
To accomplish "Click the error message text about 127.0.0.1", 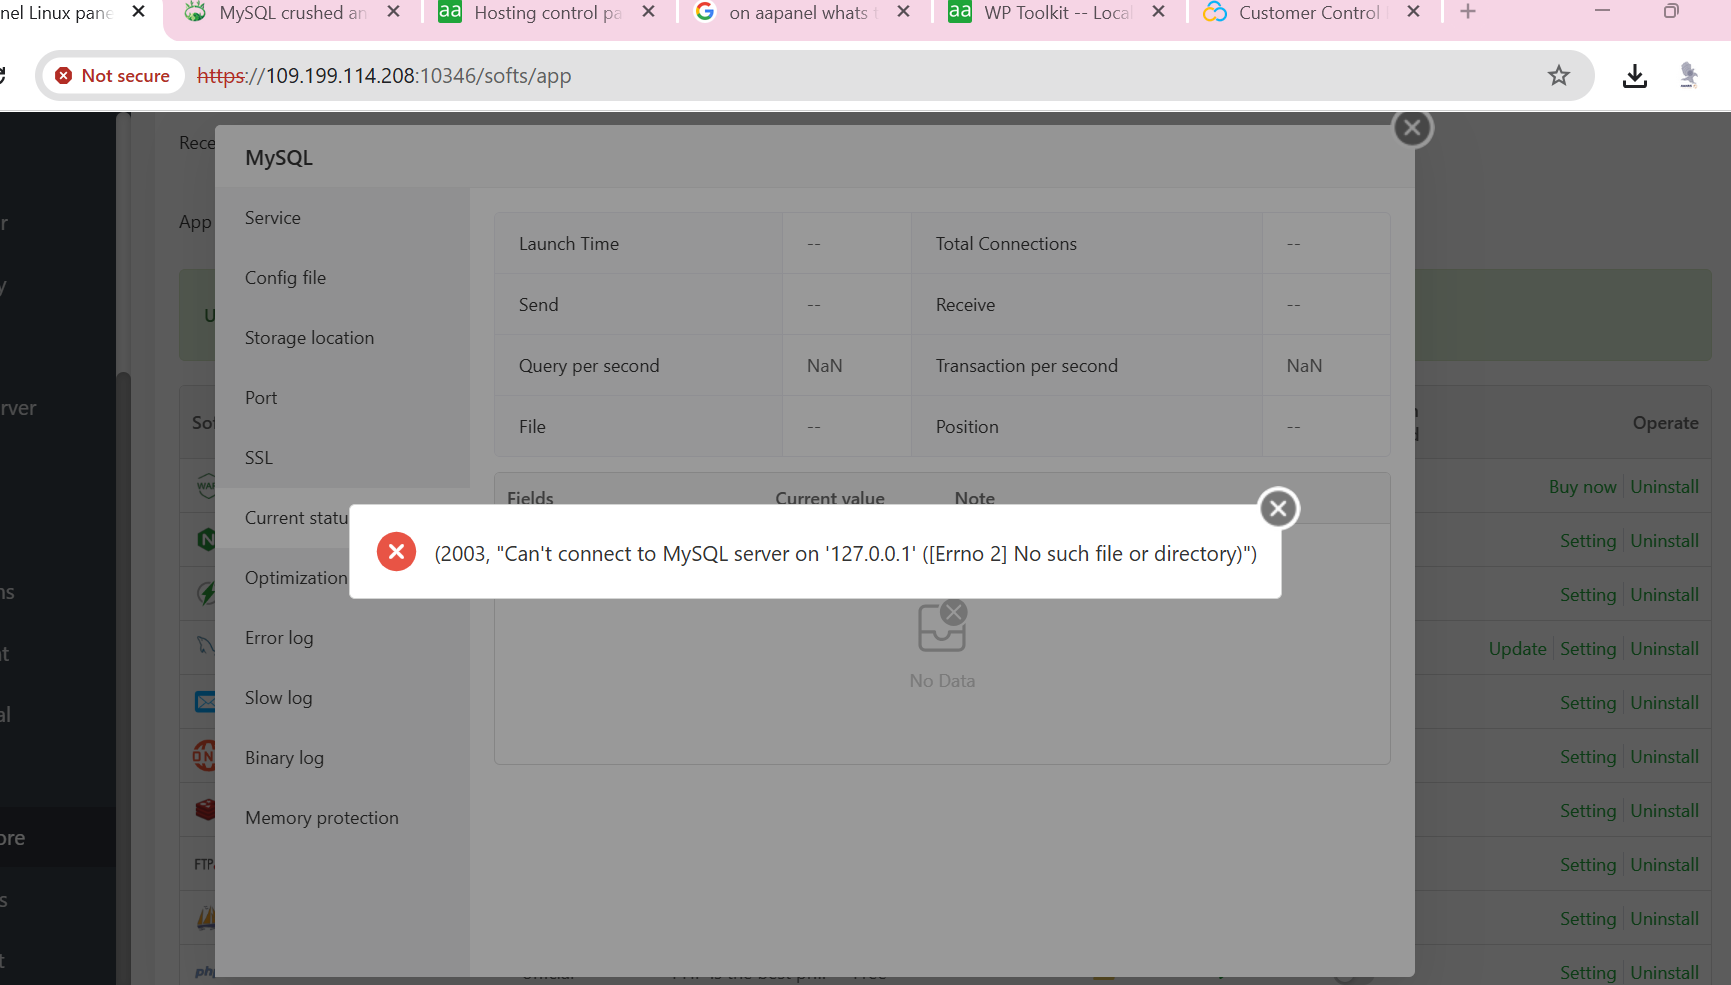I will (846, 554).
